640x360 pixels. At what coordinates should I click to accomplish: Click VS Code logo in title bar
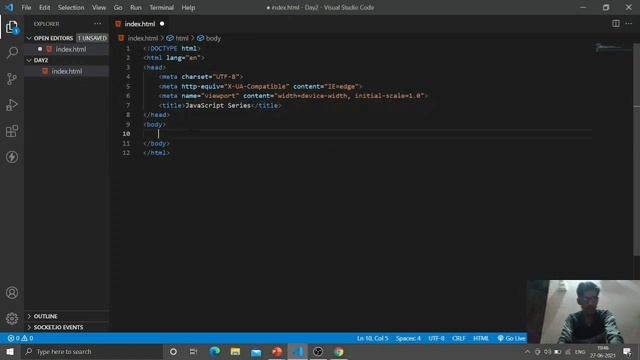pyautogui.click(x=9, y=7)
